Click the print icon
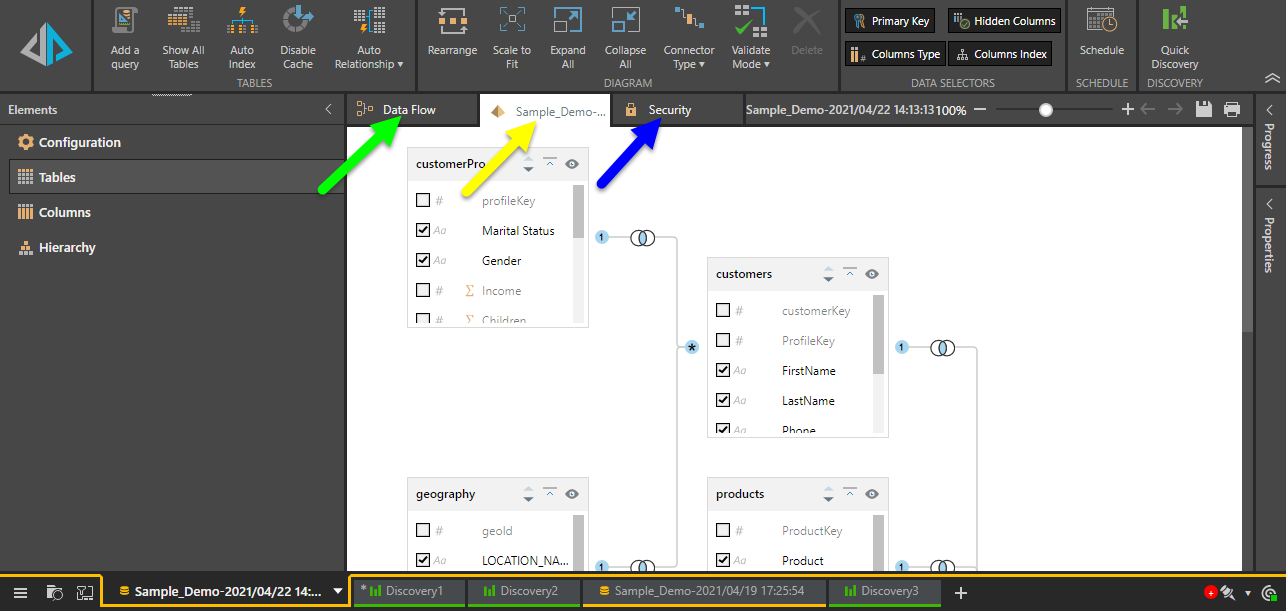Viewport: 1286px width, 611px height. pyautogui.click(x=1232, y=109)
